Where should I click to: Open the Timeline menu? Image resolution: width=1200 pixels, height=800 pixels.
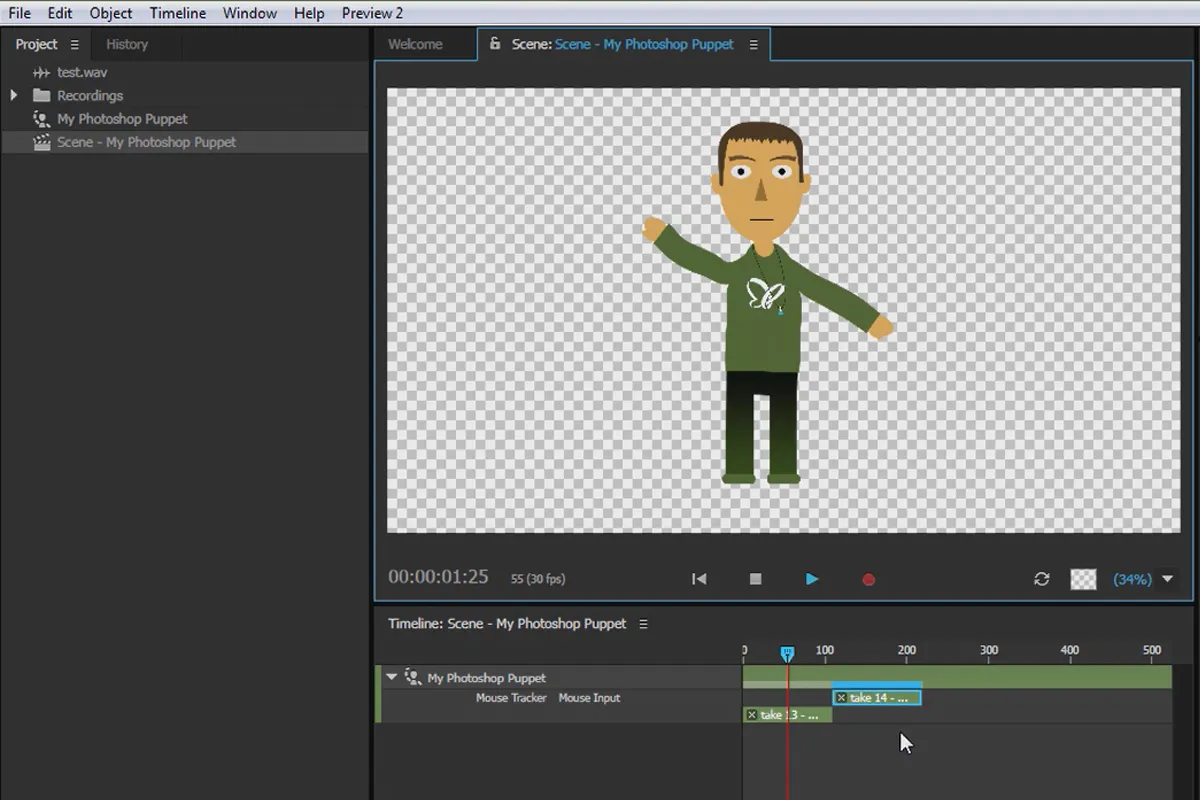(x=178, y=13)
